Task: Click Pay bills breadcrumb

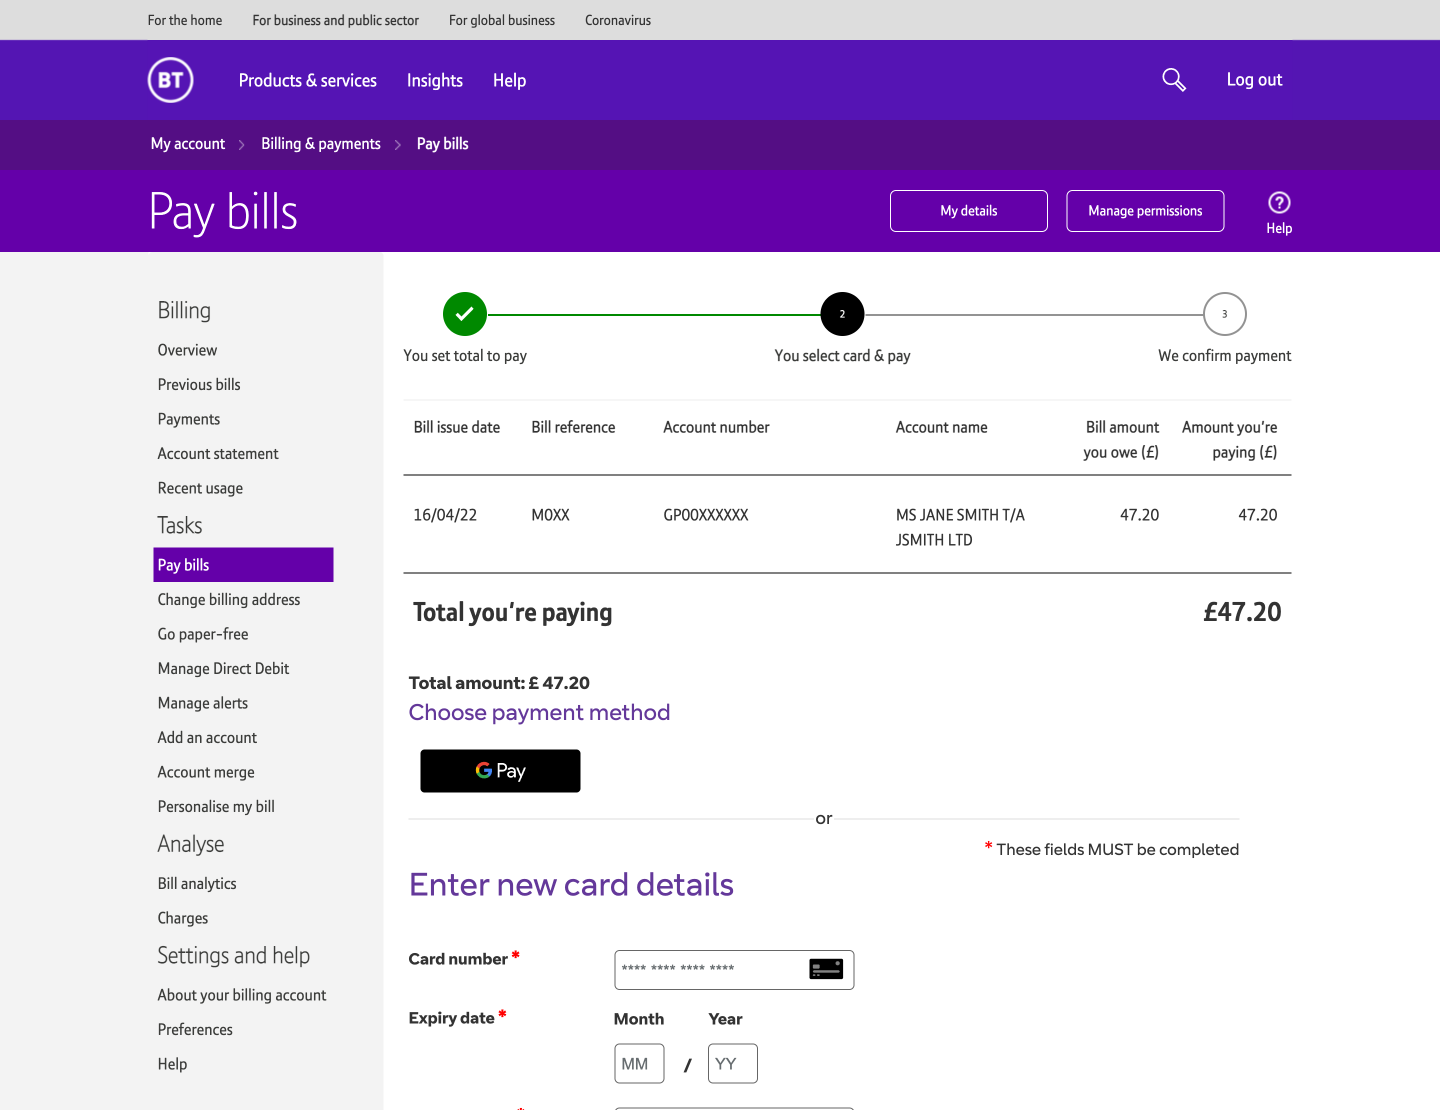Action: coord(443,144)
